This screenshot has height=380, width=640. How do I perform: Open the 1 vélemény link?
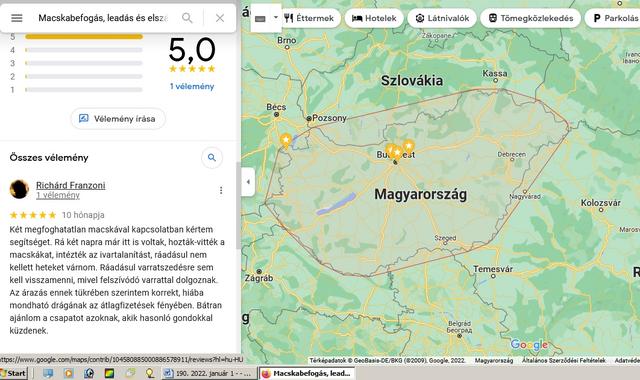pos(192,87)
